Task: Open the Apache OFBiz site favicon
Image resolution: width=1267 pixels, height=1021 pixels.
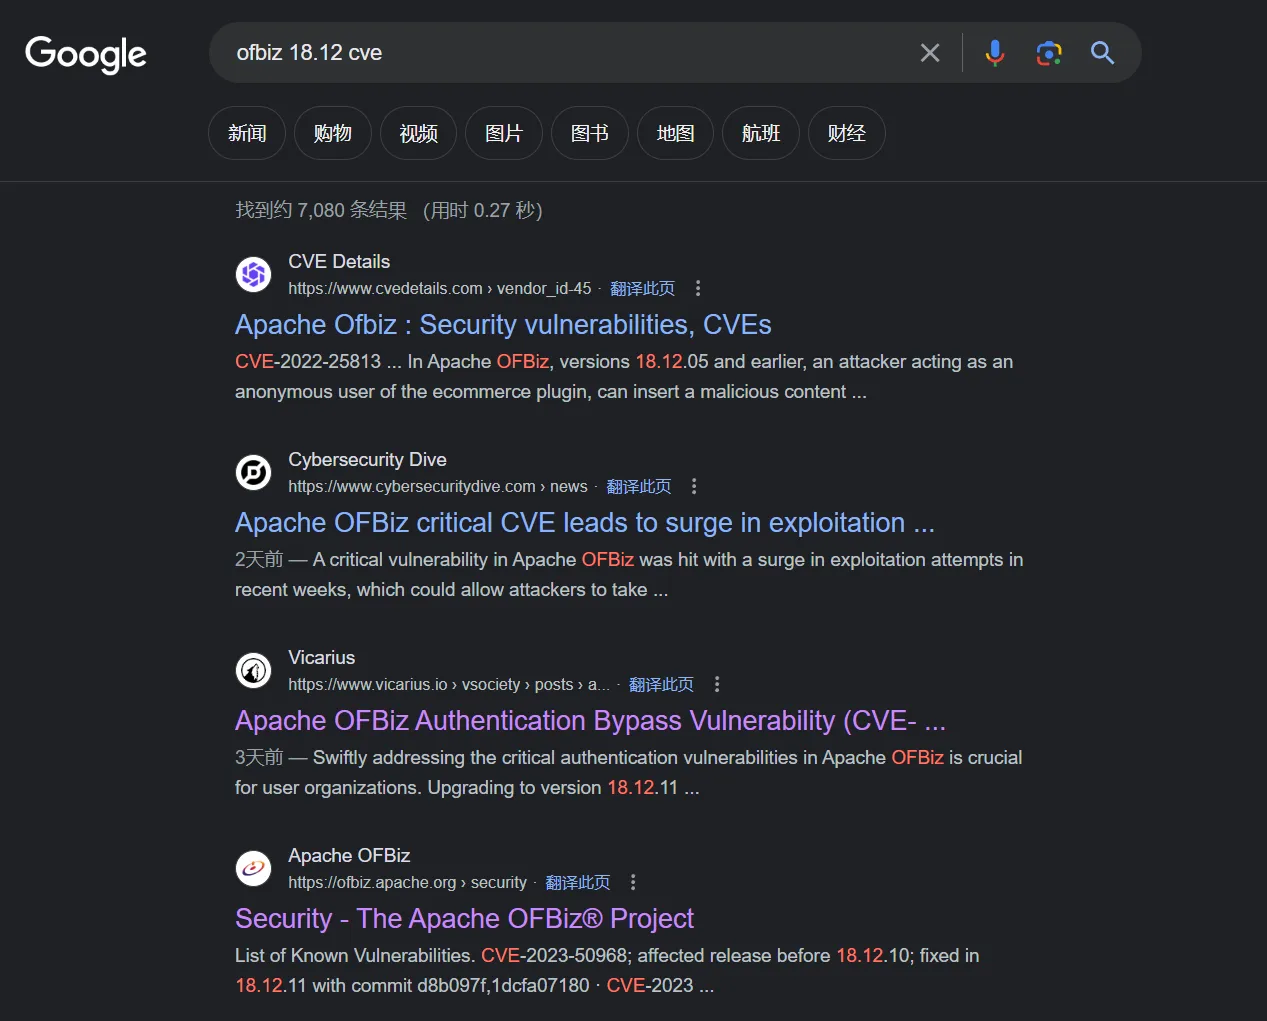Action: point(254,868)
